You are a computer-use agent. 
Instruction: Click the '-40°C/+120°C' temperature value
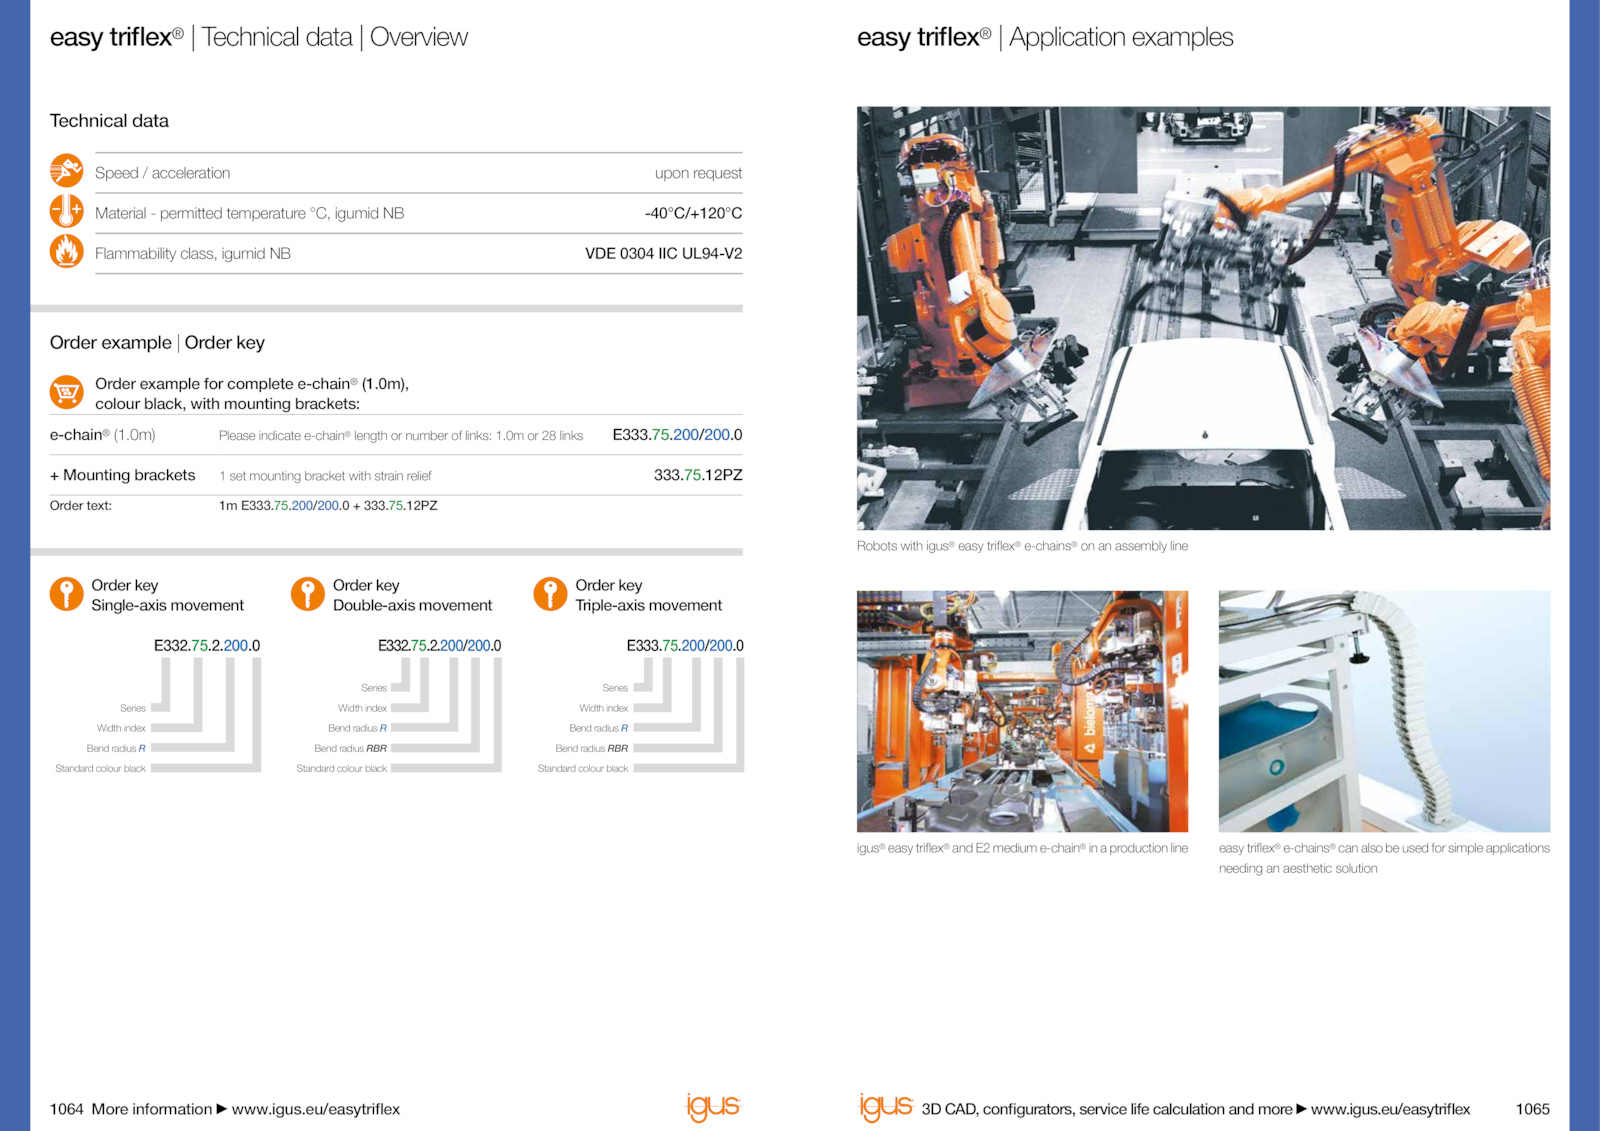coord(693,213)
